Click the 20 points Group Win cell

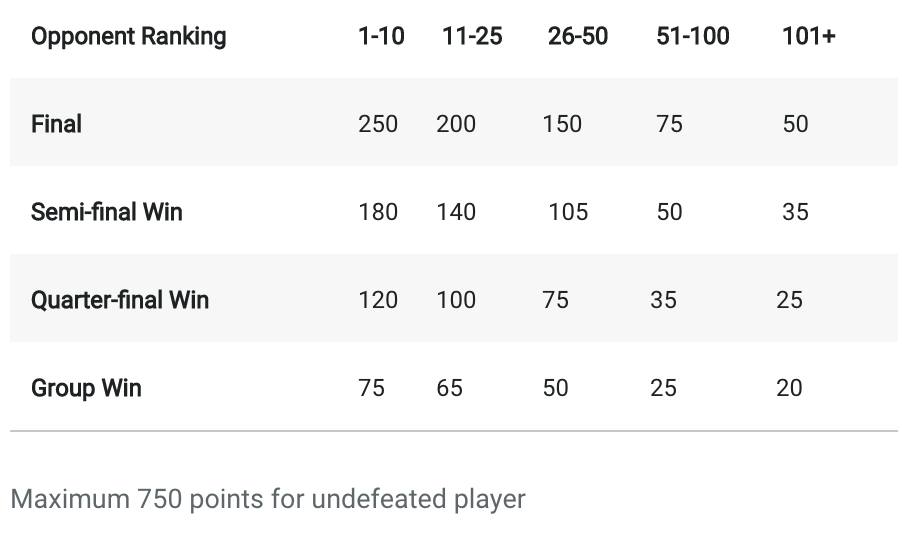(789, 388)
